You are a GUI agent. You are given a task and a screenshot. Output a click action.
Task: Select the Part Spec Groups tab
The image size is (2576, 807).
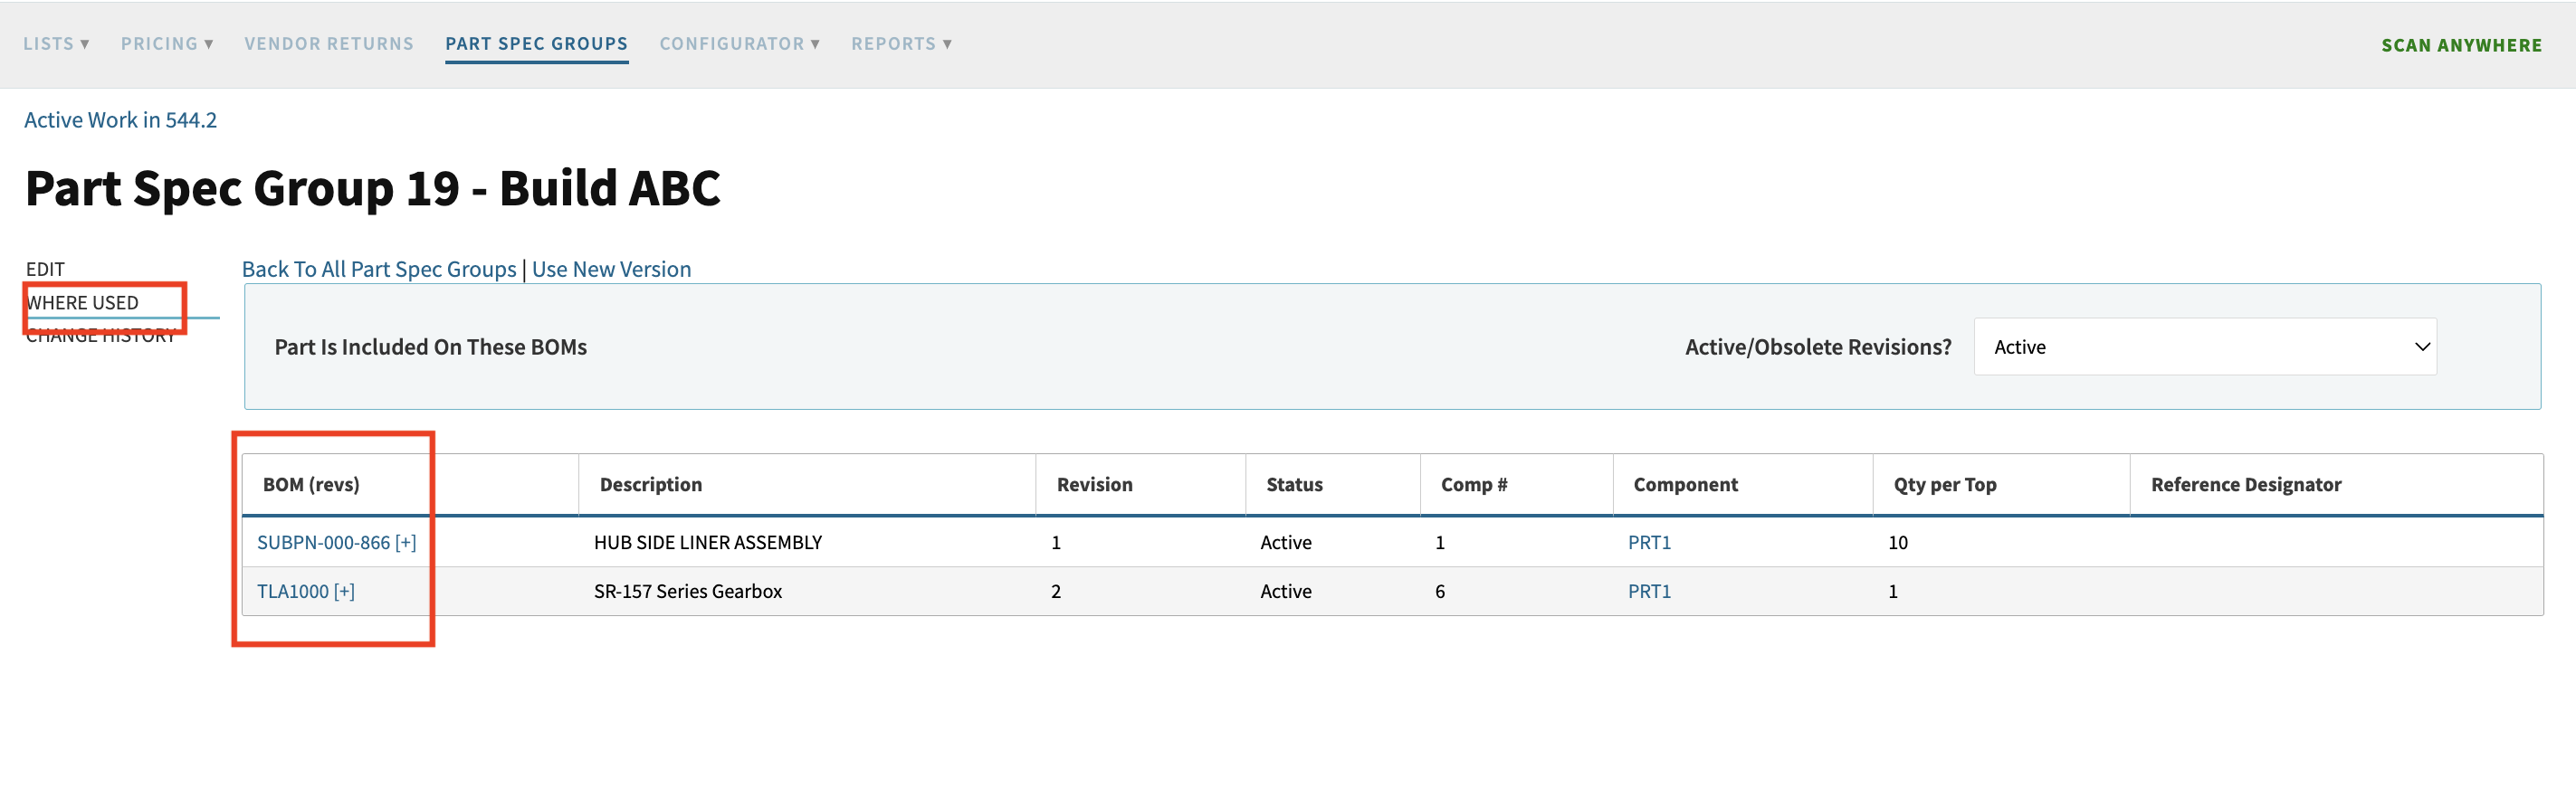point(536,44)
